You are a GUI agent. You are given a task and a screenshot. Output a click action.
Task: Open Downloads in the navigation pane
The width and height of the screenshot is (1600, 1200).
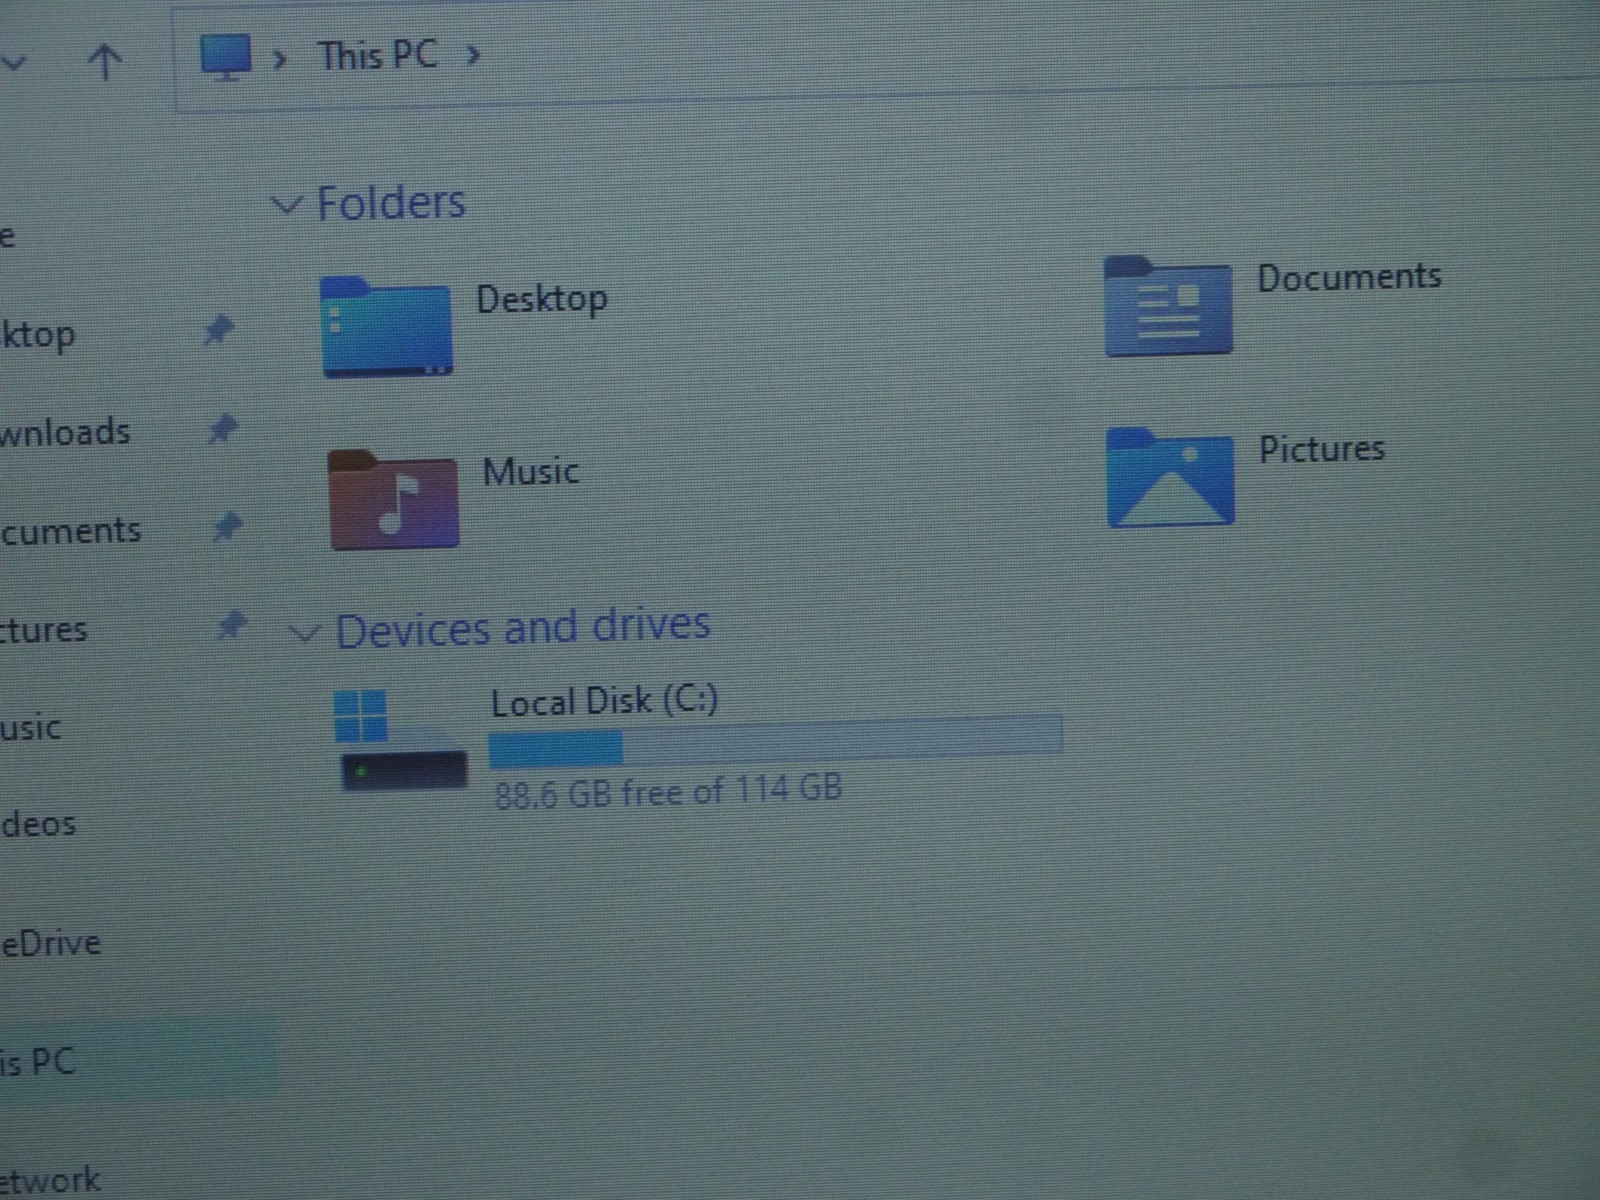65,432
